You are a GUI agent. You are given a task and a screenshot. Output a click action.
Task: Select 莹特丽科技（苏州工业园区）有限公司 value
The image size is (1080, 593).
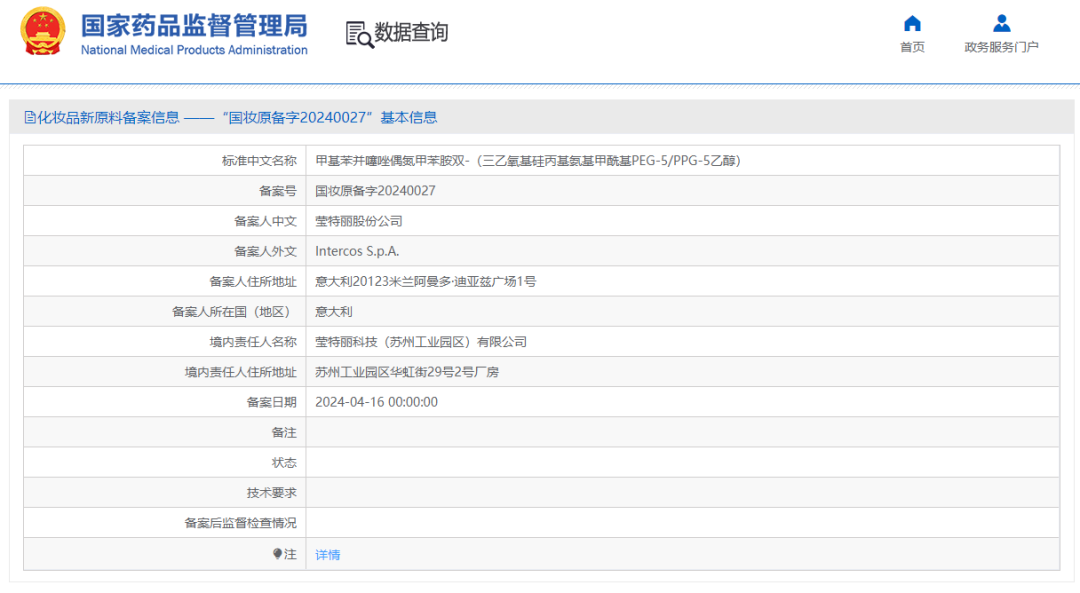[421, 342]
